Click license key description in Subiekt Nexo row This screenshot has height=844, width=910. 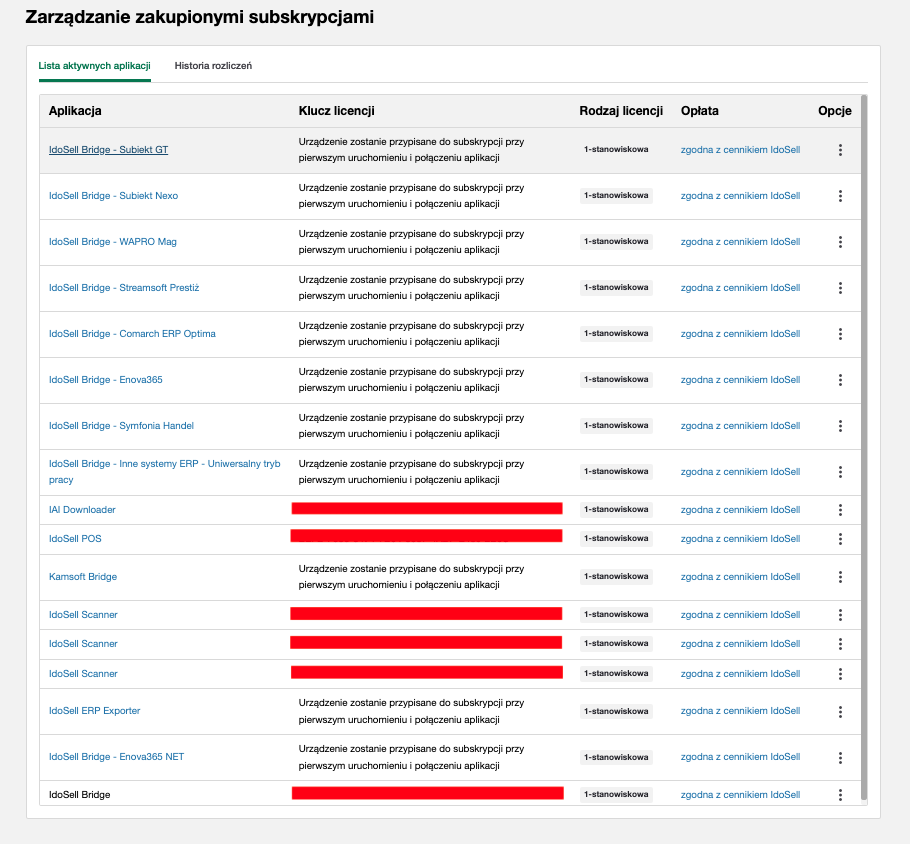[411, 196]
